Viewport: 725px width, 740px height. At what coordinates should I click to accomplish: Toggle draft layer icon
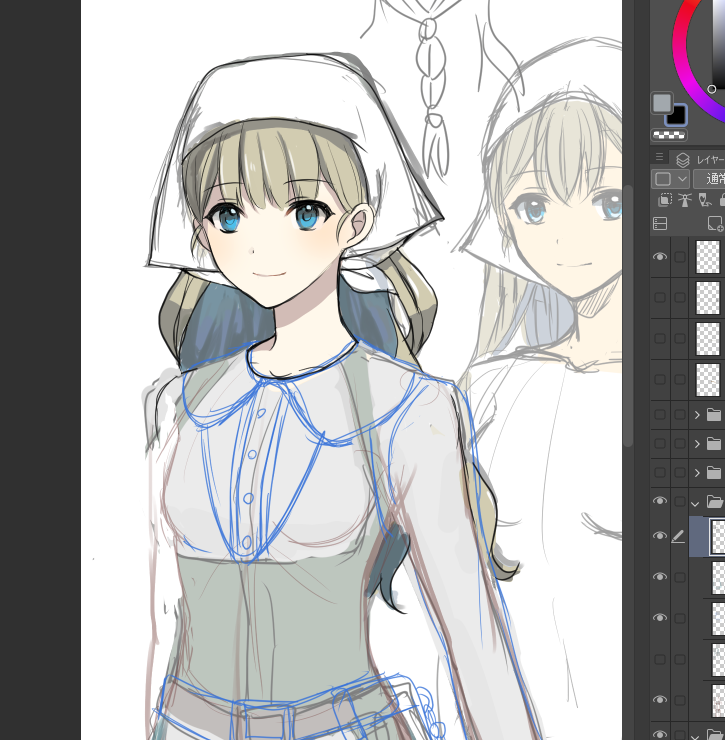[704, 200]
